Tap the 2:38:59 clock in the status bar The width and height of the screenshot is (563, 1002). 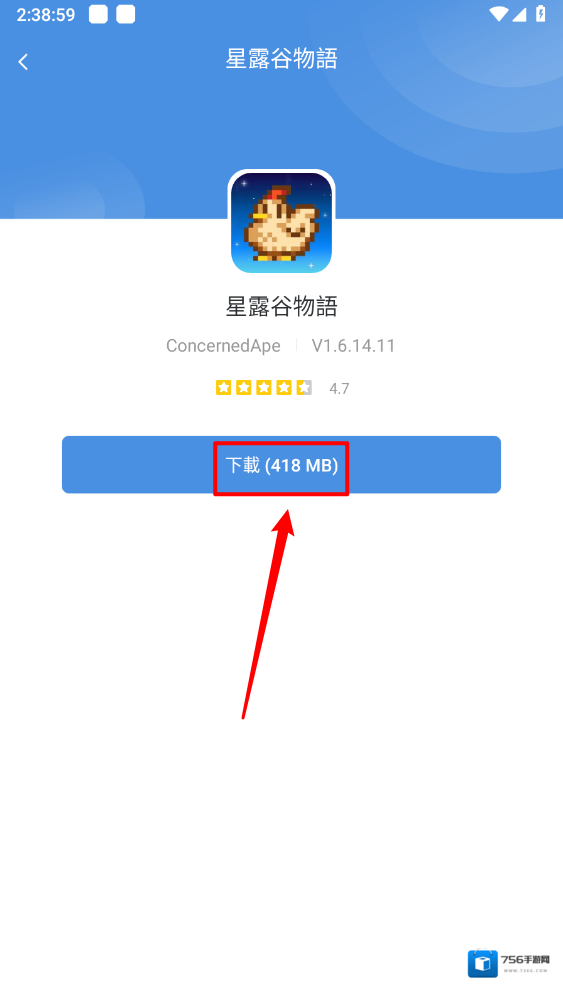(x=46, y=15)
